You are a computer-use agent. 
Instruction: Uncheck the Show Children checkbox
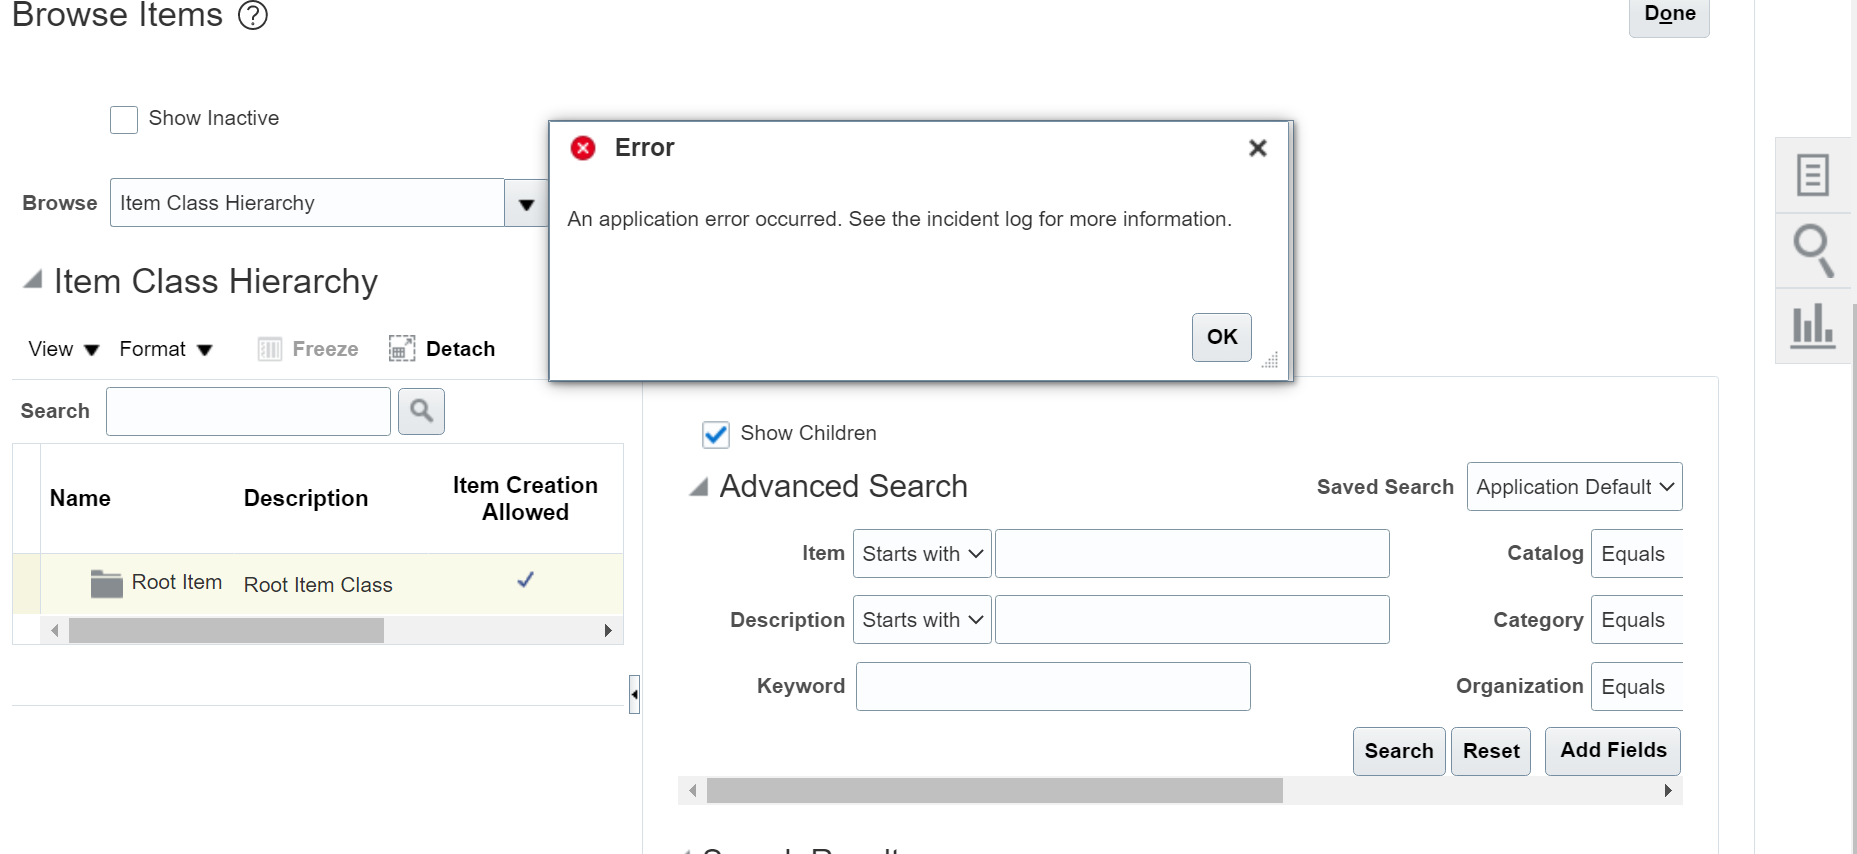point(716,434)
